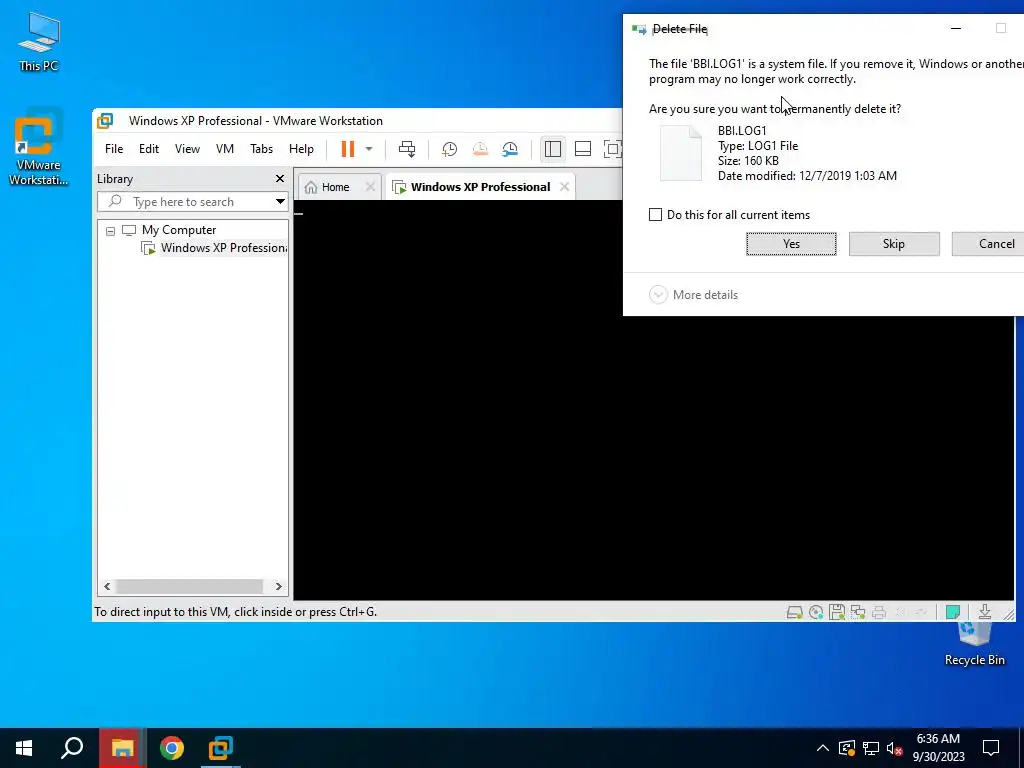Minimize the Delete File dialog
Viewport: 1024px width, 768px height.
point(956,29)
